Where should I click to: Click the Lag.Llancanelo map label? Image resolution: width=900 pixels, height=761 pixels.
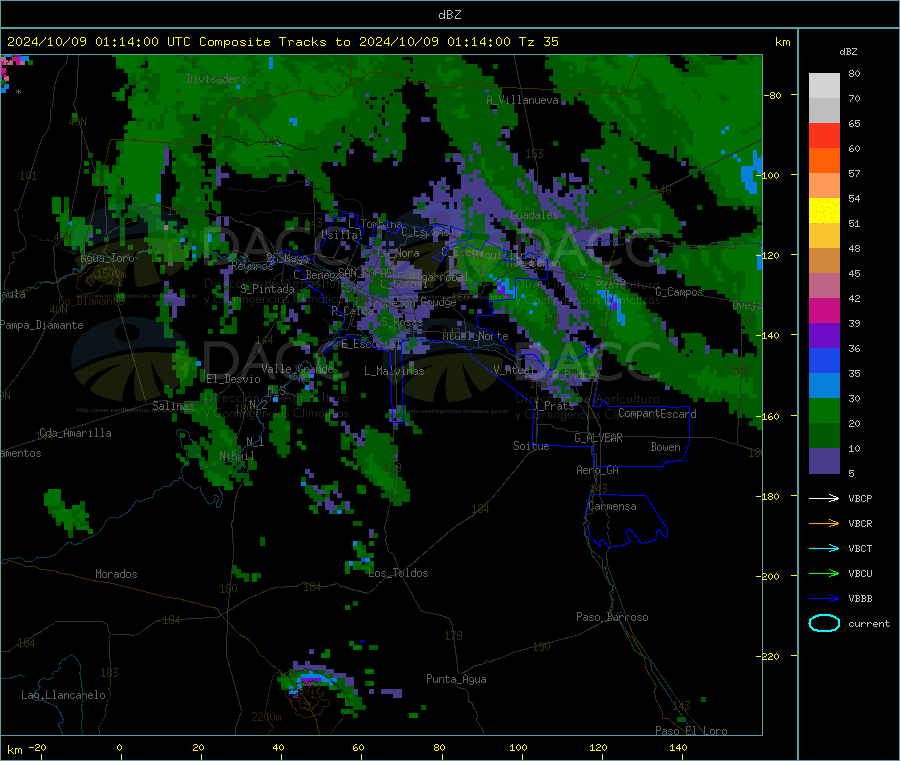[63, 695]
